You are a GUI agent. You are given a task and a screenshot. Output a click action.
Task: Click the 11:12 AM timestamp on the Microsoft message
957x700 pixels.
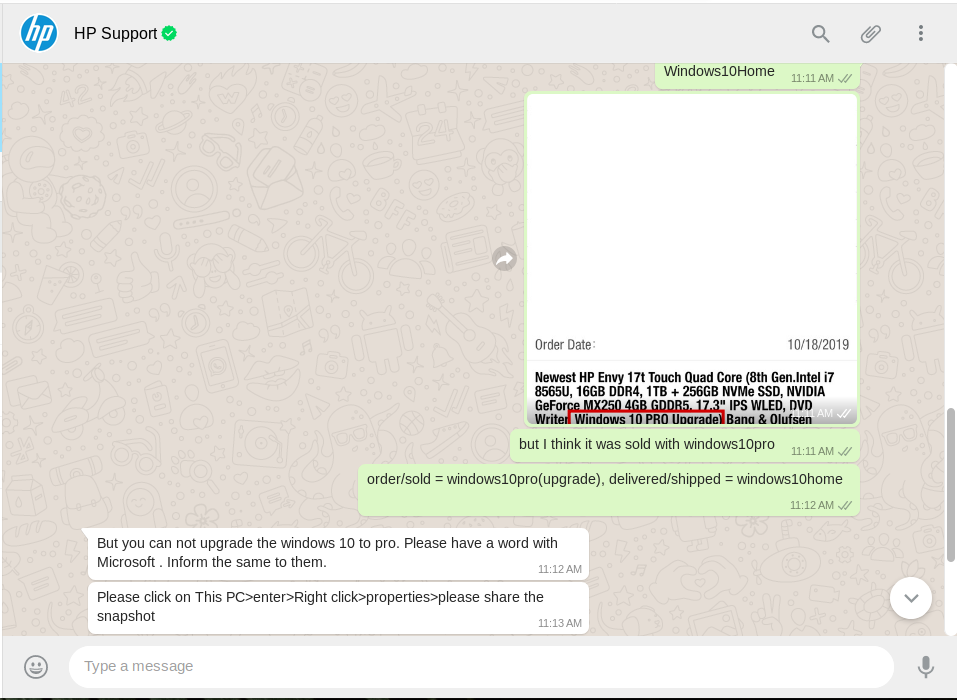point(560,569)
